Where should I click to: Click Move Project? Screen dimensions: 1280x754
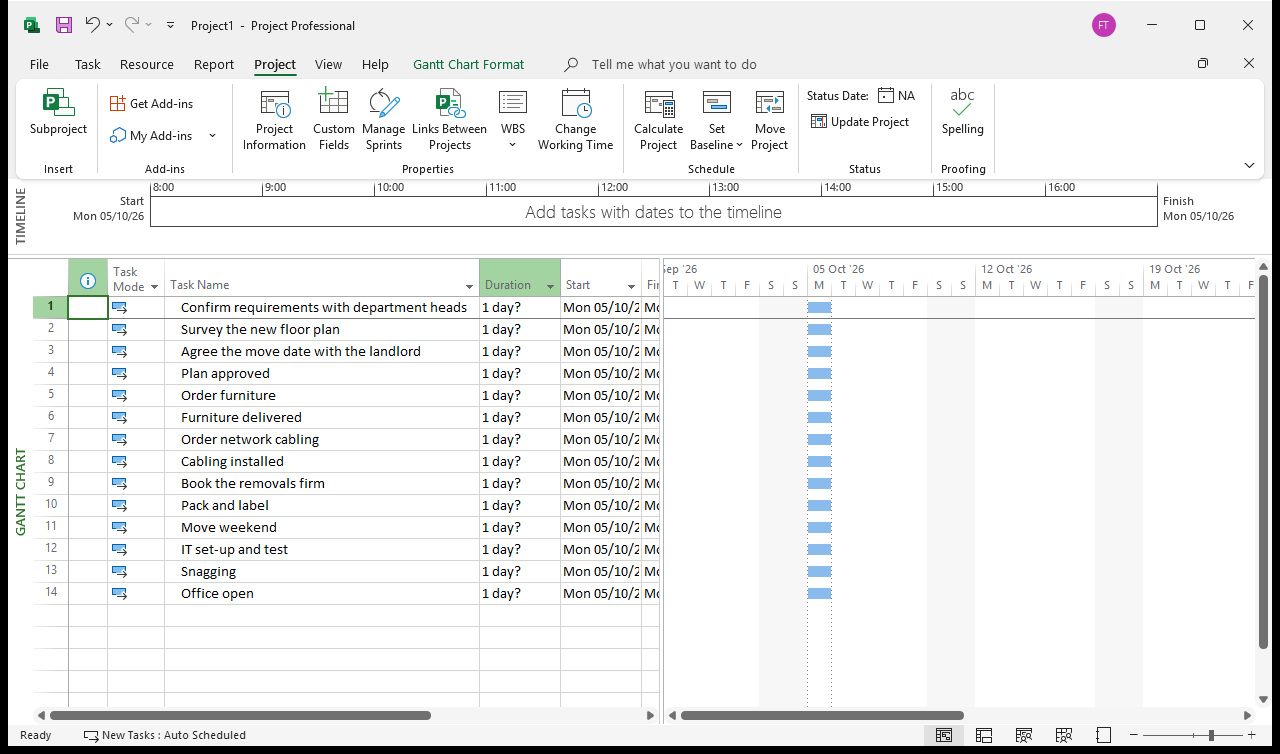pos(769,120)
